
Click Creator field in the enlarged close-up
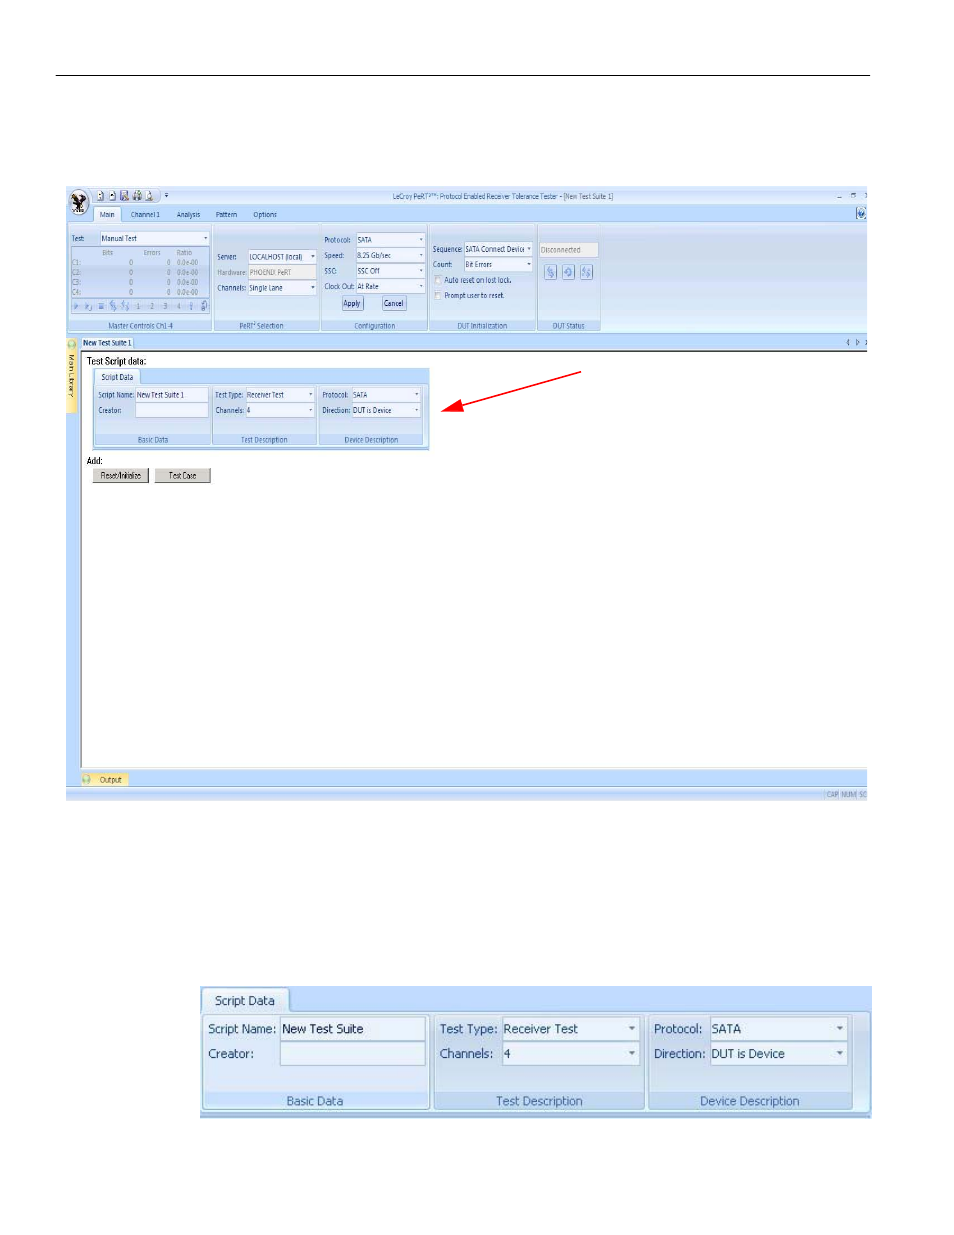pyautogui.click(x=353, y=1054)
